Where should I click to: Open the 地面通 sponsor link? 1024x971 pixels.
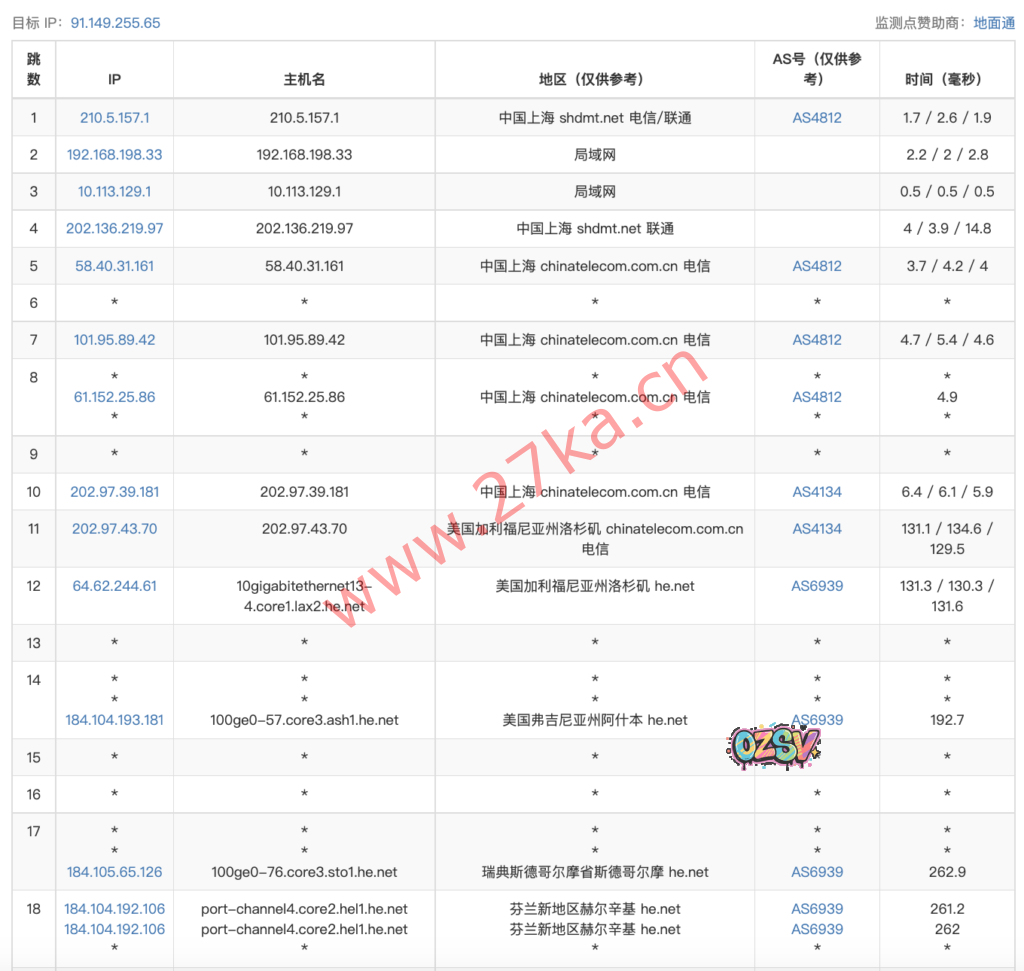[x=994, y=22]
